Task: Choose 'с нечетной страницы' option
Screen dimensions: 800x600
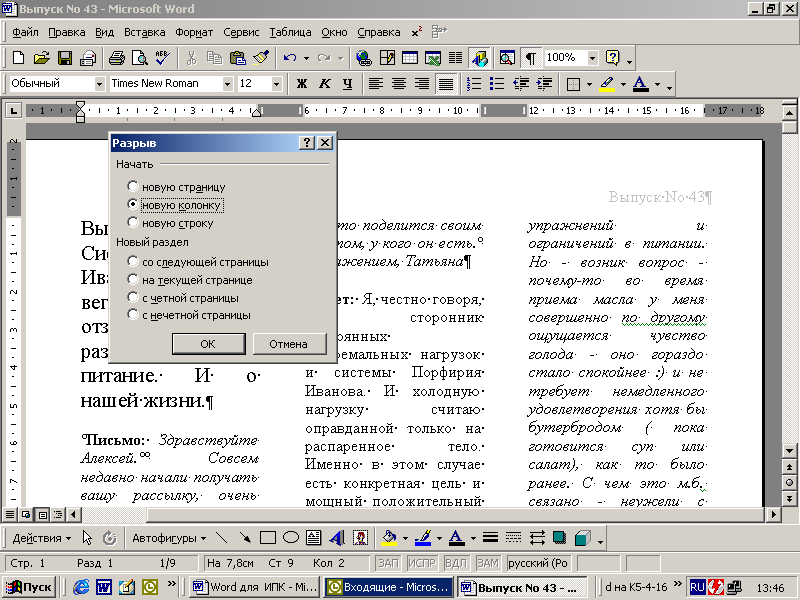Action: coord(133,314)
